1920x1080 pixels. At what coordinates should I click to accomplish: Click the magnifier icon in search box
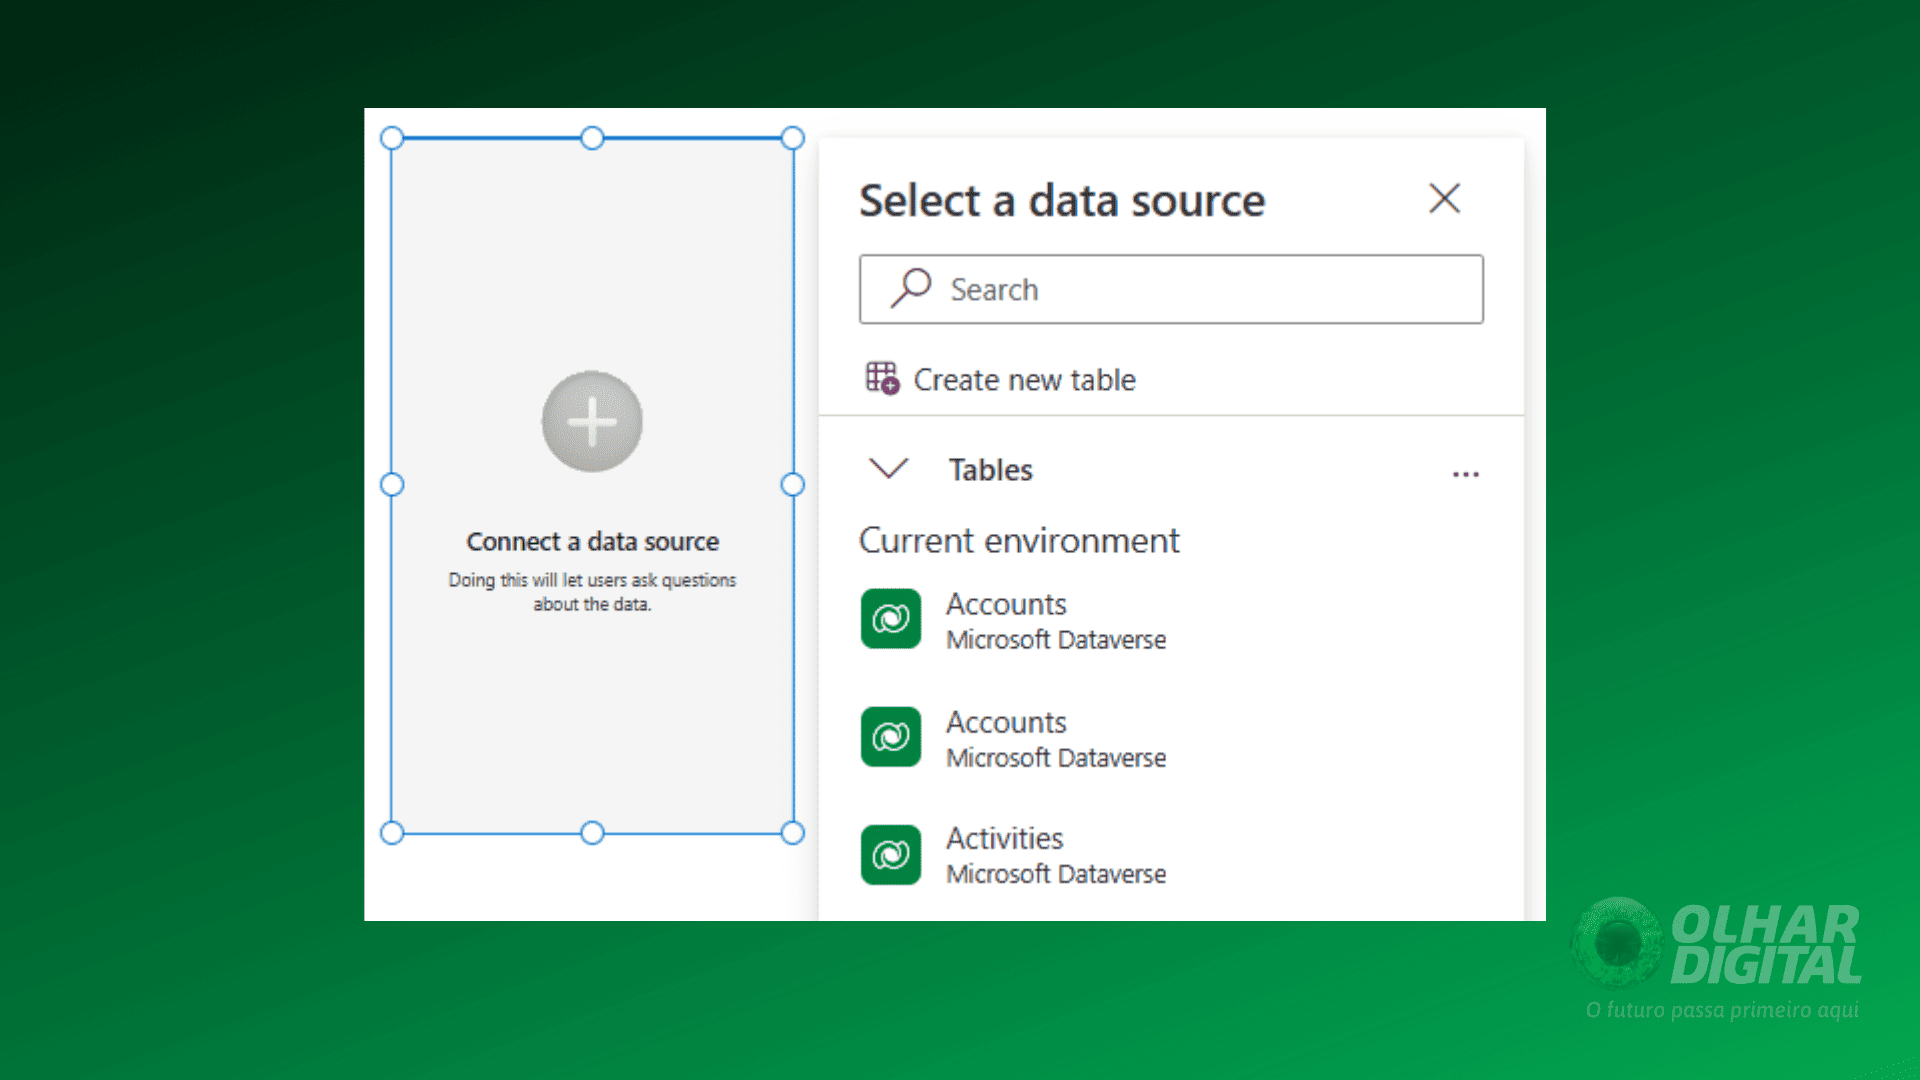911,288
